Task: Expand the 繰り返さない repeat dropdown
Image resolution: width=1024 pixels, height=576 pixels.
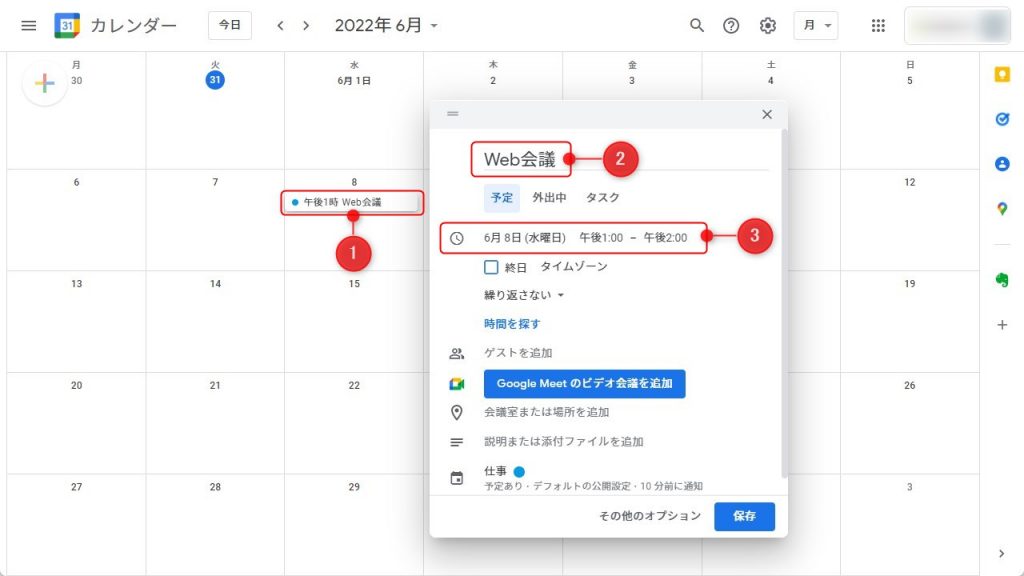Action: click(524, 295)
